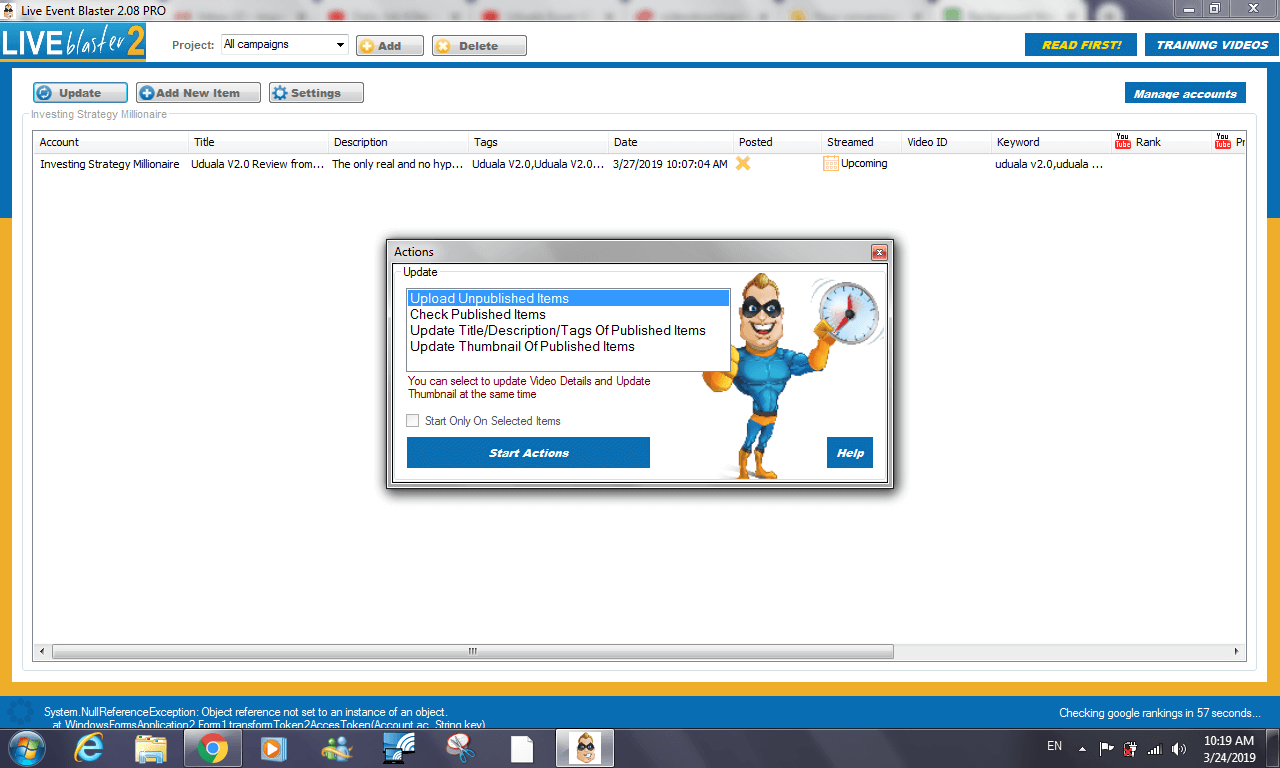Open the Settings button with gear icon
1280x768 pixels.
(316, 93)
